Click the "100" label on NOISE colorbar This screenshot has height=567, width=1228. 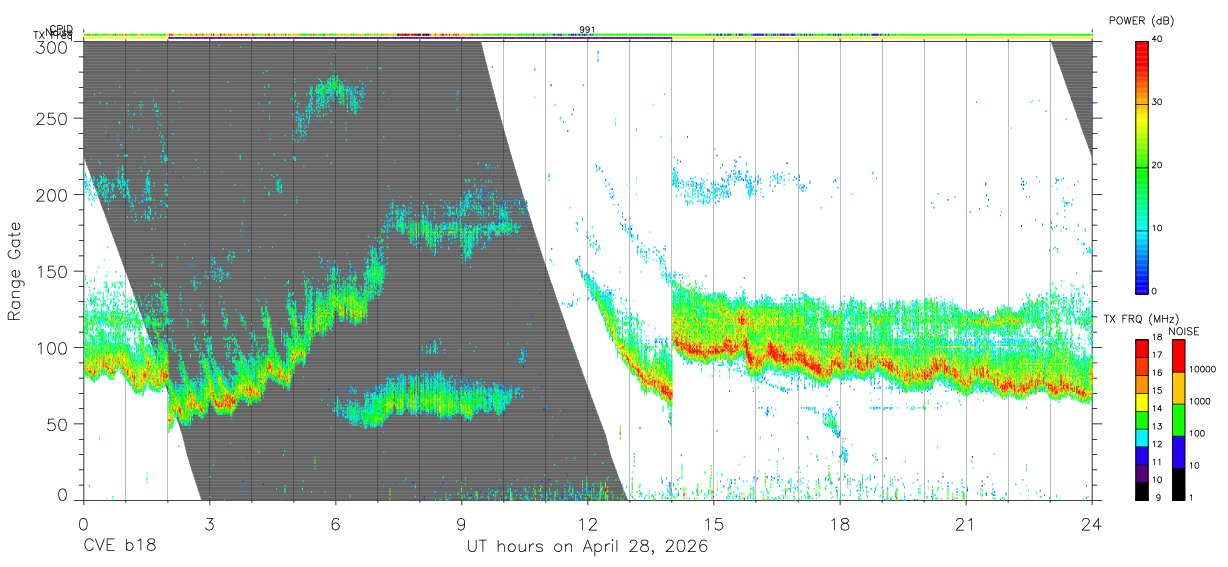pyautogui.click(x=1196, y=433)
